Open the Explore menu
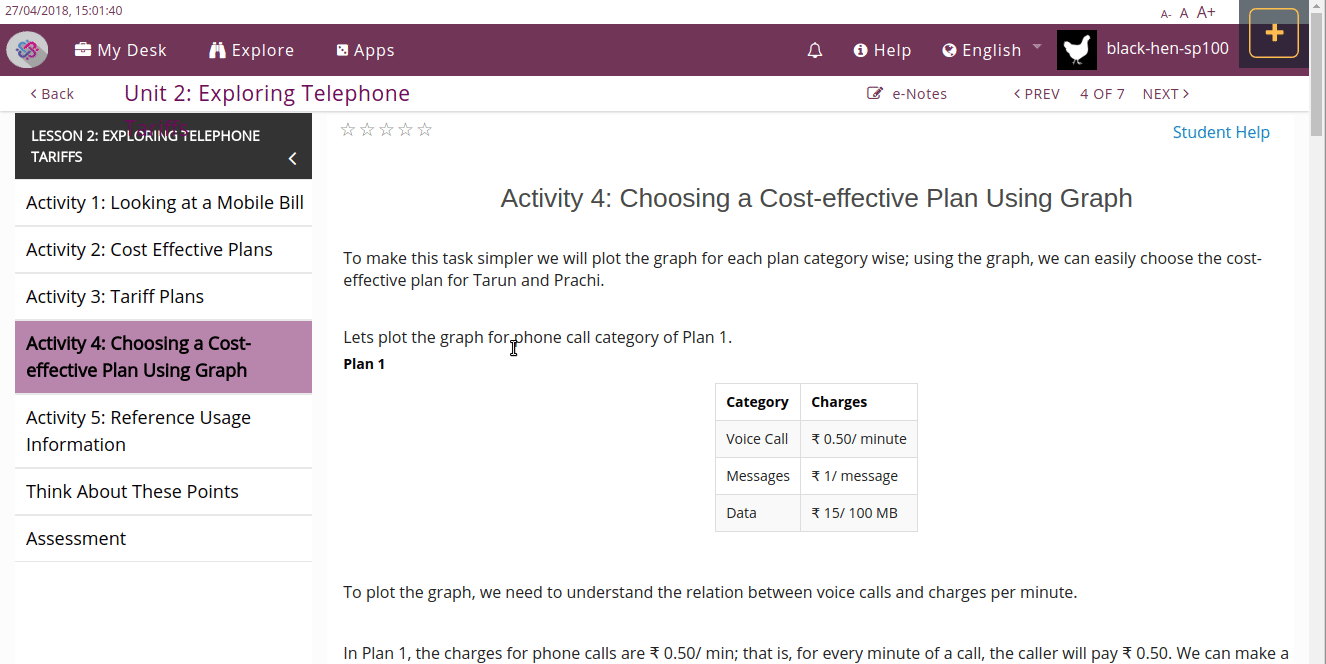This screenshot has height=664, width=1326. click(x=251, y=50)
